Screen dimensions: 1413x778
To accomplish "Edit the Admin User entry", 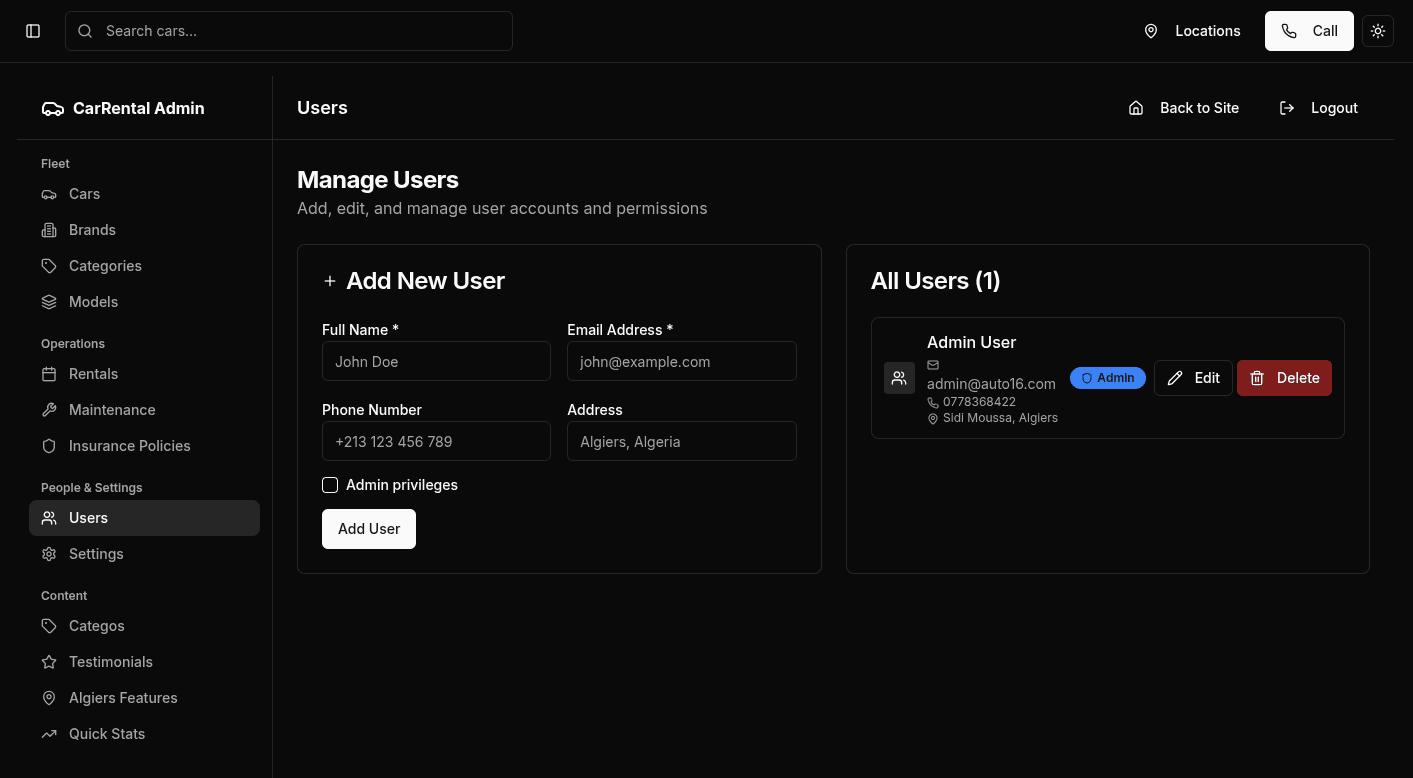I will point(1193,378).
